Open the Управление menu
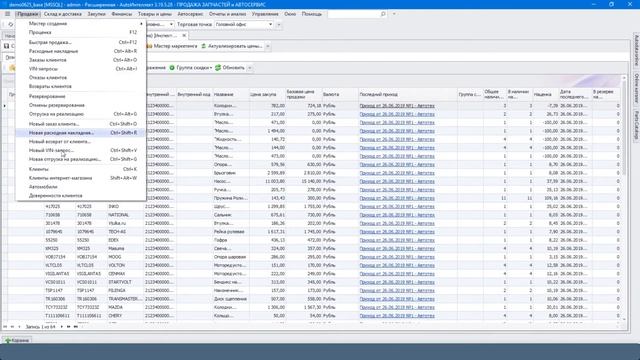Image resolution: width=640 pixels, height=360 pixels. (265, 14)
